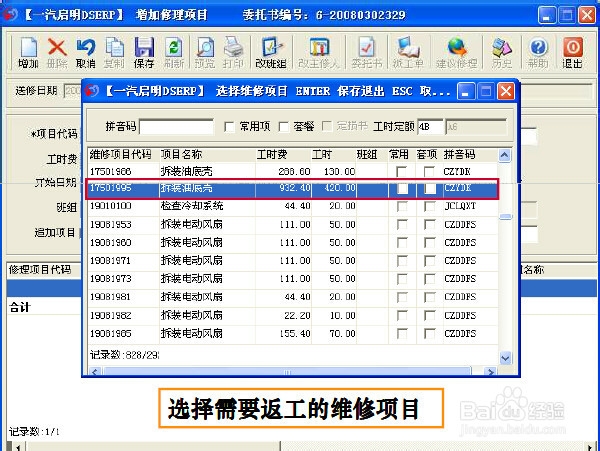
Task: Minimize the 增加修理项目 main window
Action: coord(547,15)
